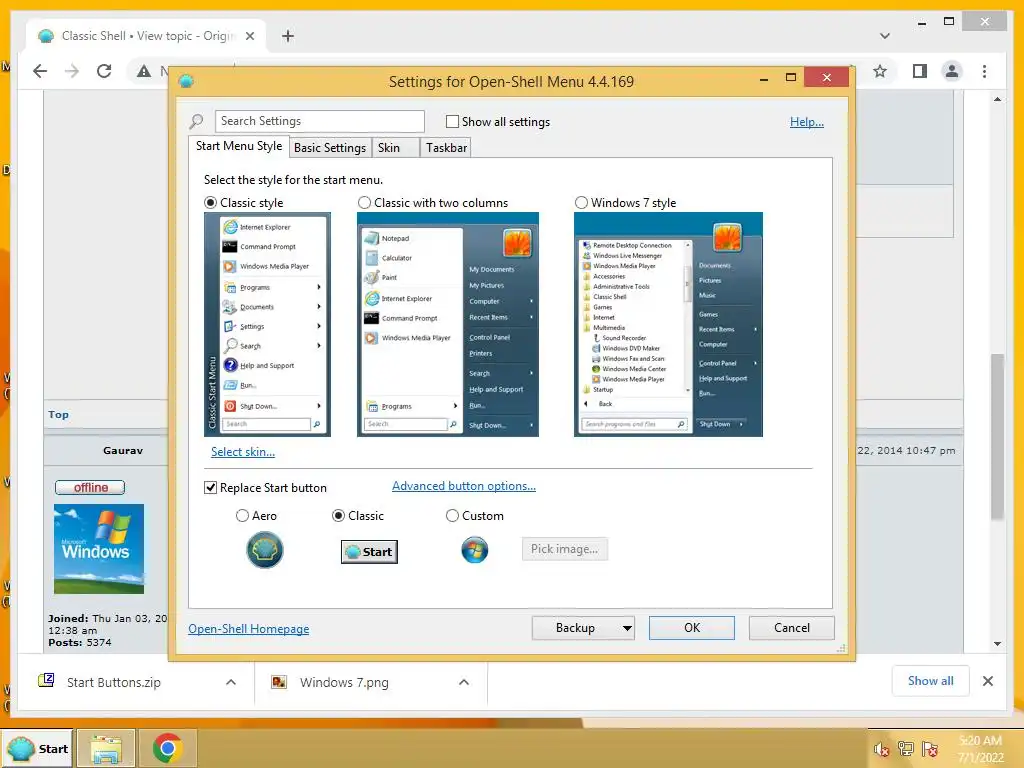Screen dimensions: 1024x768
Task: Choose the Custom button radio option
Action: pos(452,516)
